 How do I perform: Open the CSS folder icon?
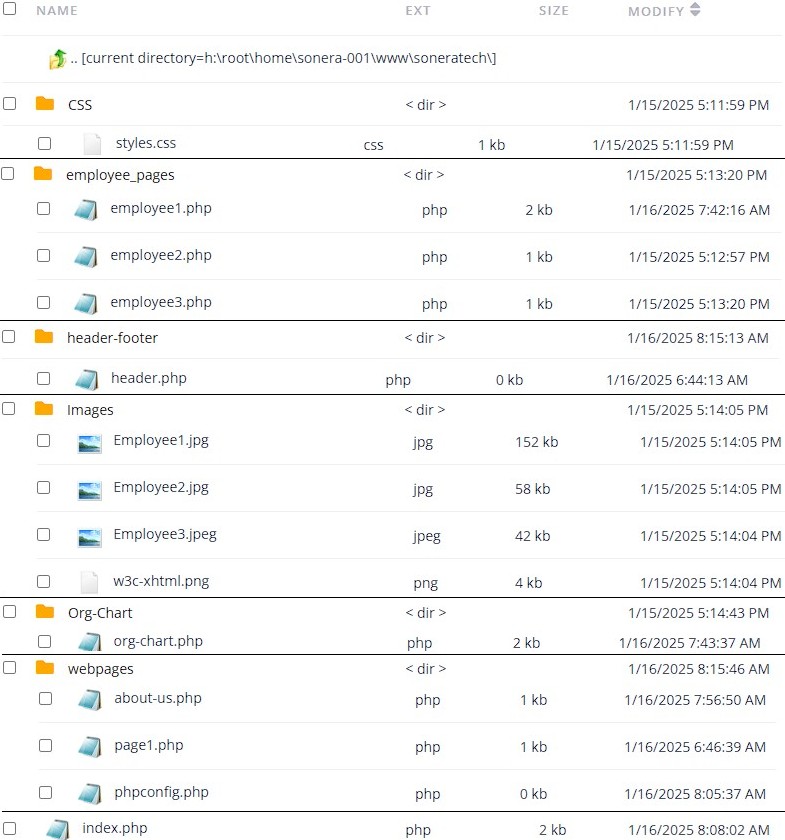(x=44, y=103)
